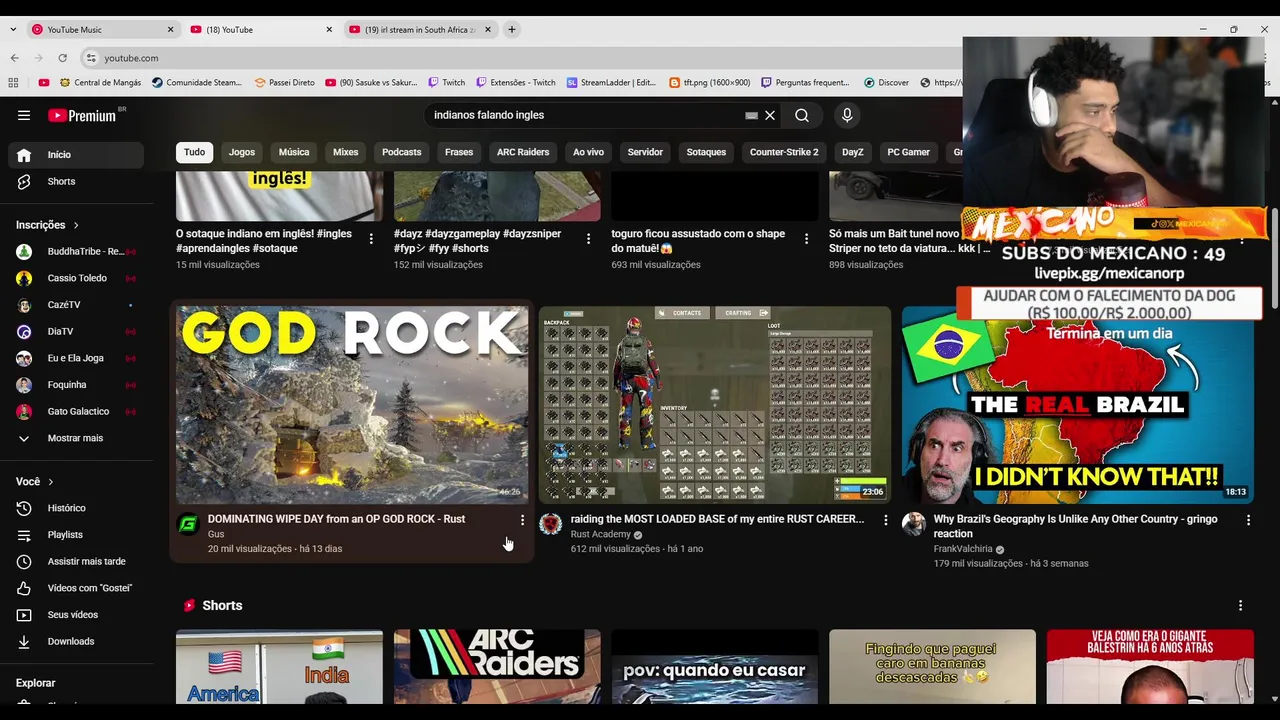Select the Música filter chip

(294, 152)
